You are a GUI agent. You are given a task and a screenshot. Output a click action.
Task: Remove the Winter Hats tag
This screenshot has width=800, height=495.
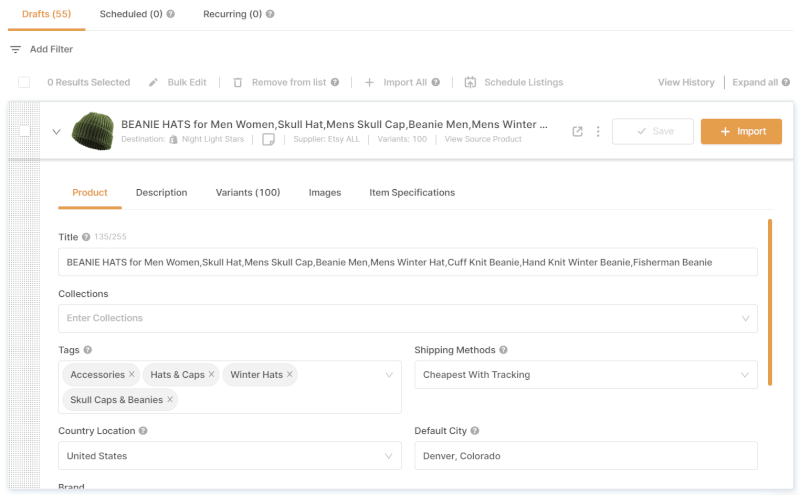(x=289, y=374)
